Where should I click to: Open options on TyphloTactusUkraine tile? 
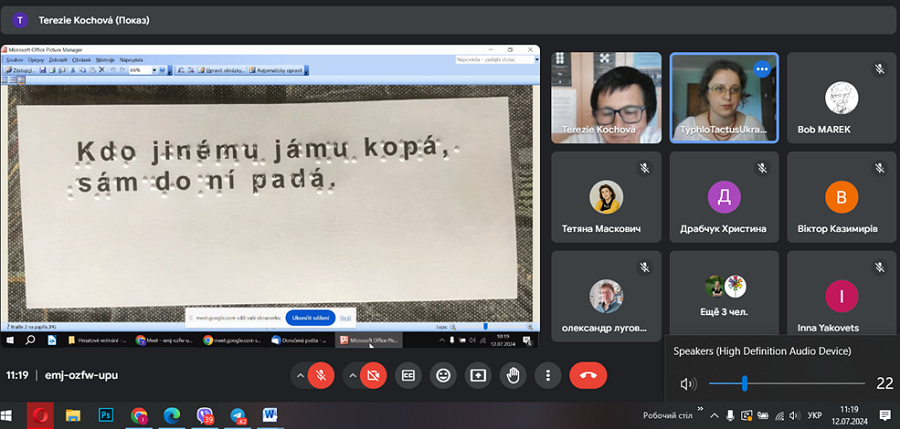(763, 69)
